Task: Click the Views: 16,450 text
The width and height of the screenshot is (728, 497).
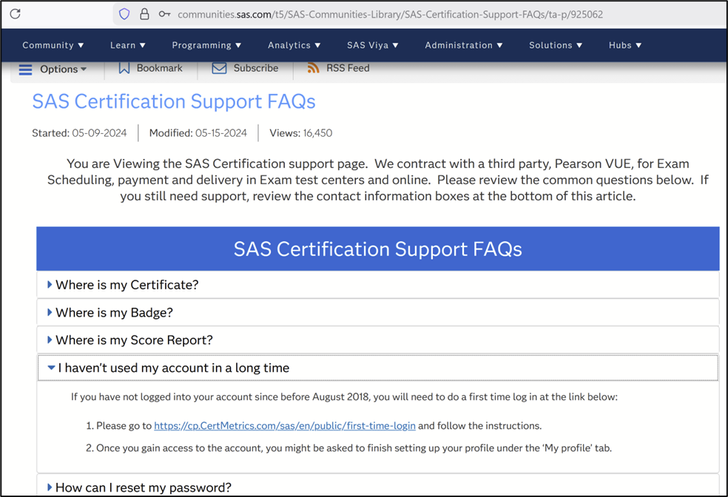Action: click(301, 133)
